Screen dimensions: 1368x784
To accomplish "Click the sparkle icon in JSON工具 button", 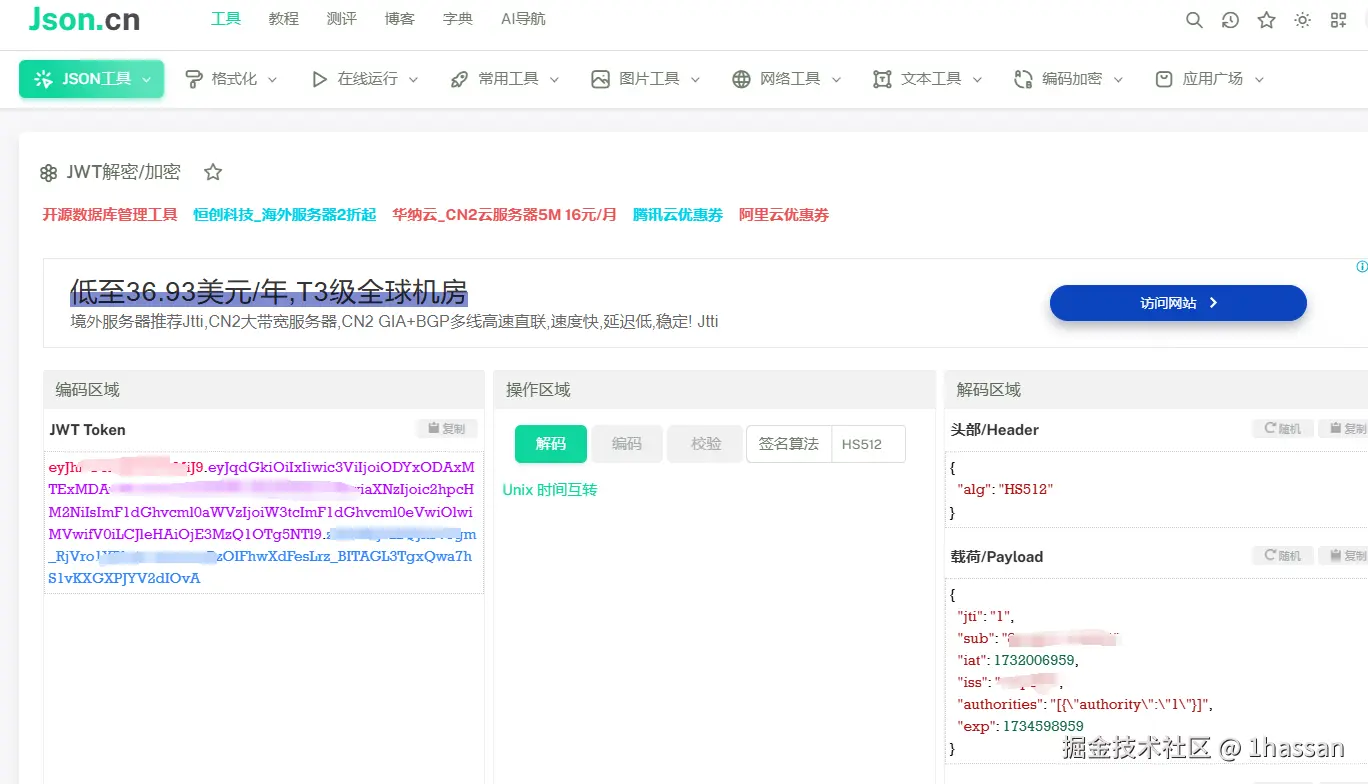I will [x=43, y=79].
